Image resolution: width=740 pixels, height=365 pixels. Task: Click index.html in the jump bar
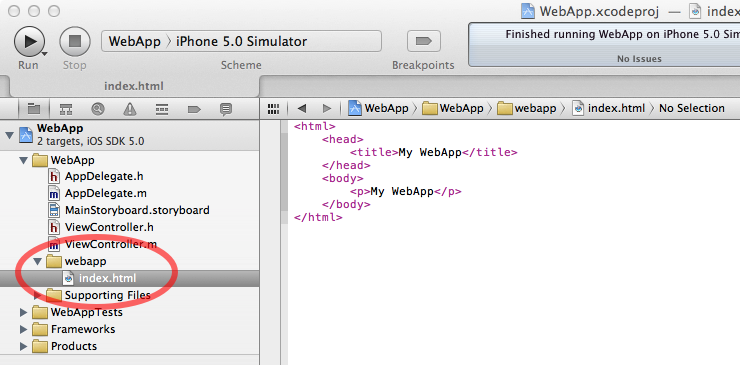(609, 108)
